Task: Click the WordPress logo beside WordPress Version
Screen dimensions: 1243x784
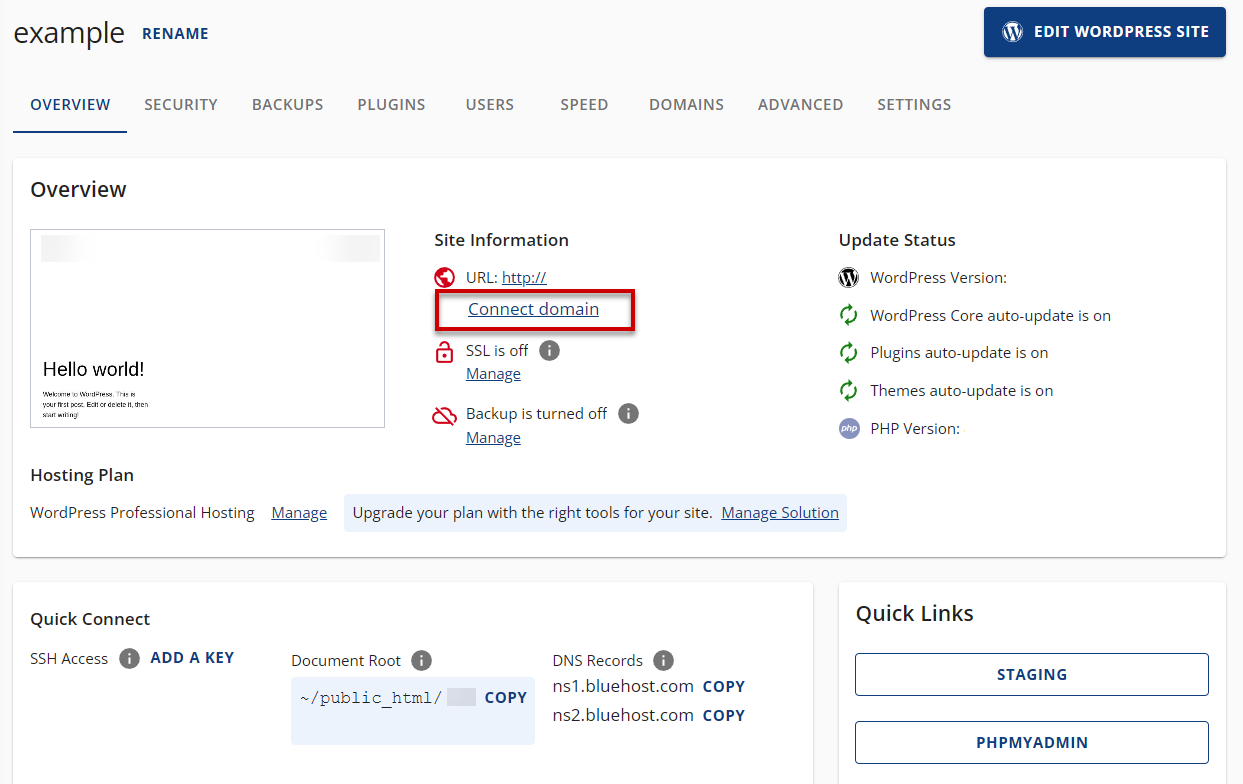Action: click(x=849, y=278)
